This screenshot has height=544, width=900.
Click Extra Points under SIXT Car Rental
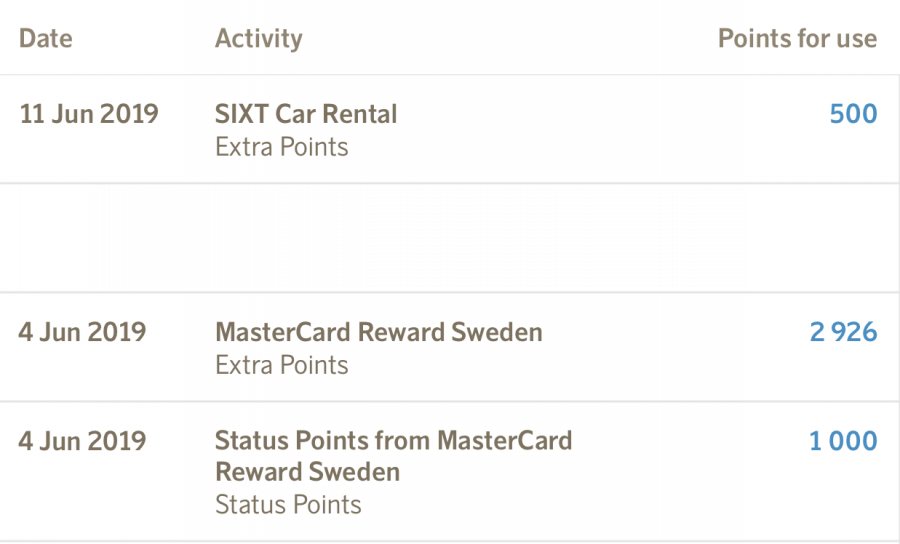pos(282,147)
